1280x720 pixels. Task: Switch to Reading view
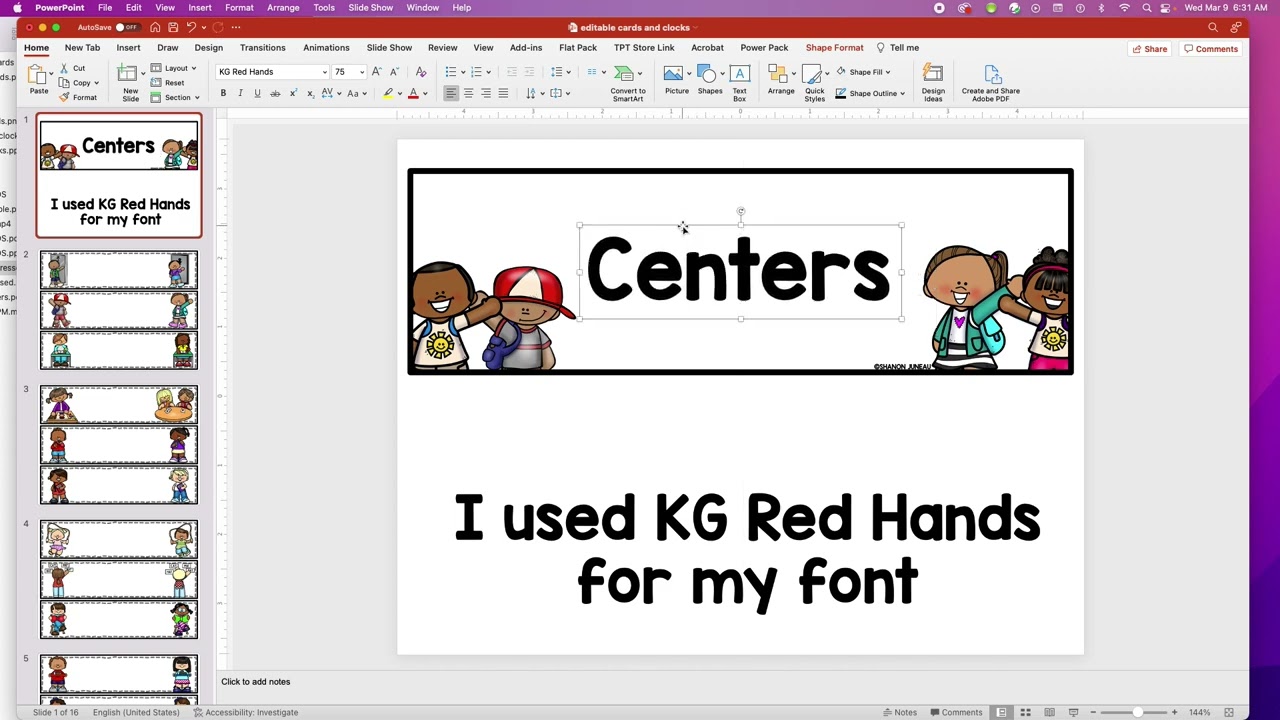click(x=1049, y=712)
